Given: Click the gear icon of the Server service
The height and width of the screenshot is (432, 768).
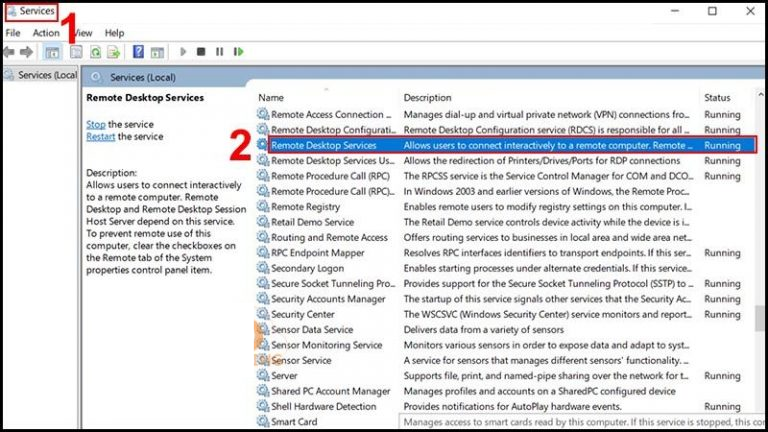Looking at the screenshot, I should point(263,375).
